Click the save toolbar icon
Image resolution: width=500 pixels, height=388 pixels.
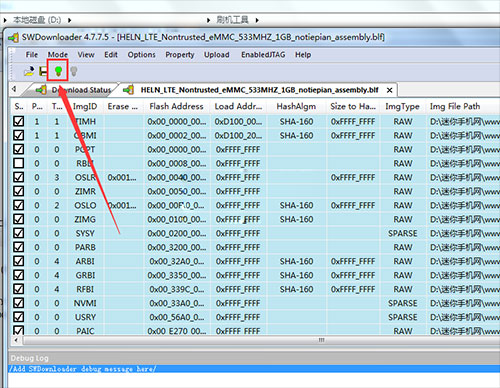(43, 71)
